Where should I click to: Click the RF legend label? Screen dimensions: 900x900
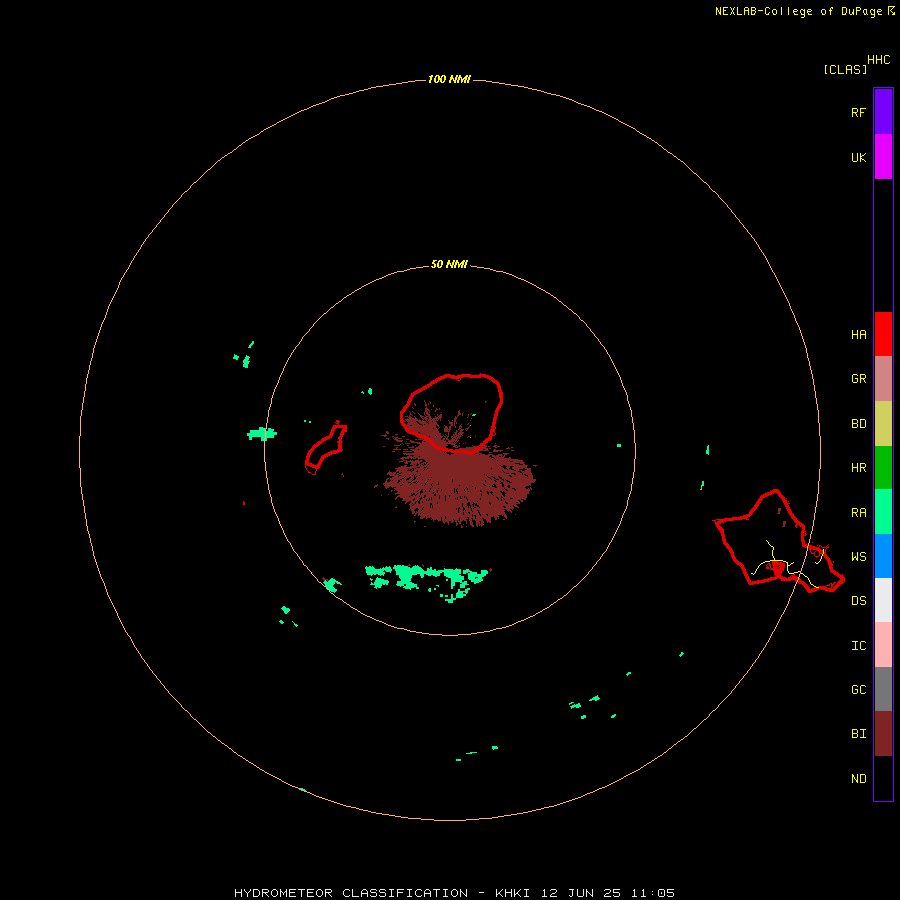[x=859, y=112]
